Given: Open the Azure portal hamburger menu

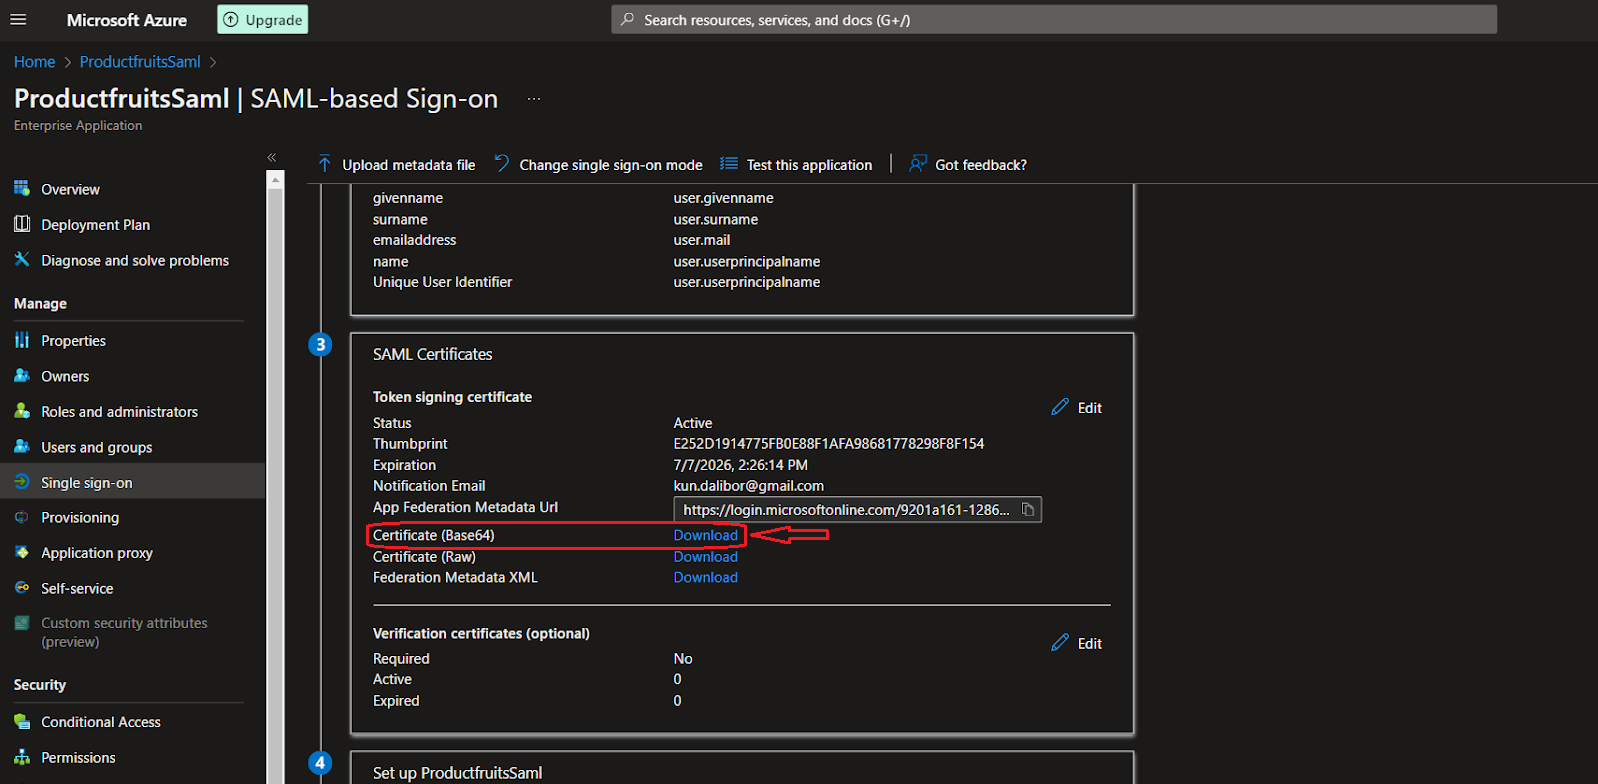Looking at the screenshot, I should point(18,20).
